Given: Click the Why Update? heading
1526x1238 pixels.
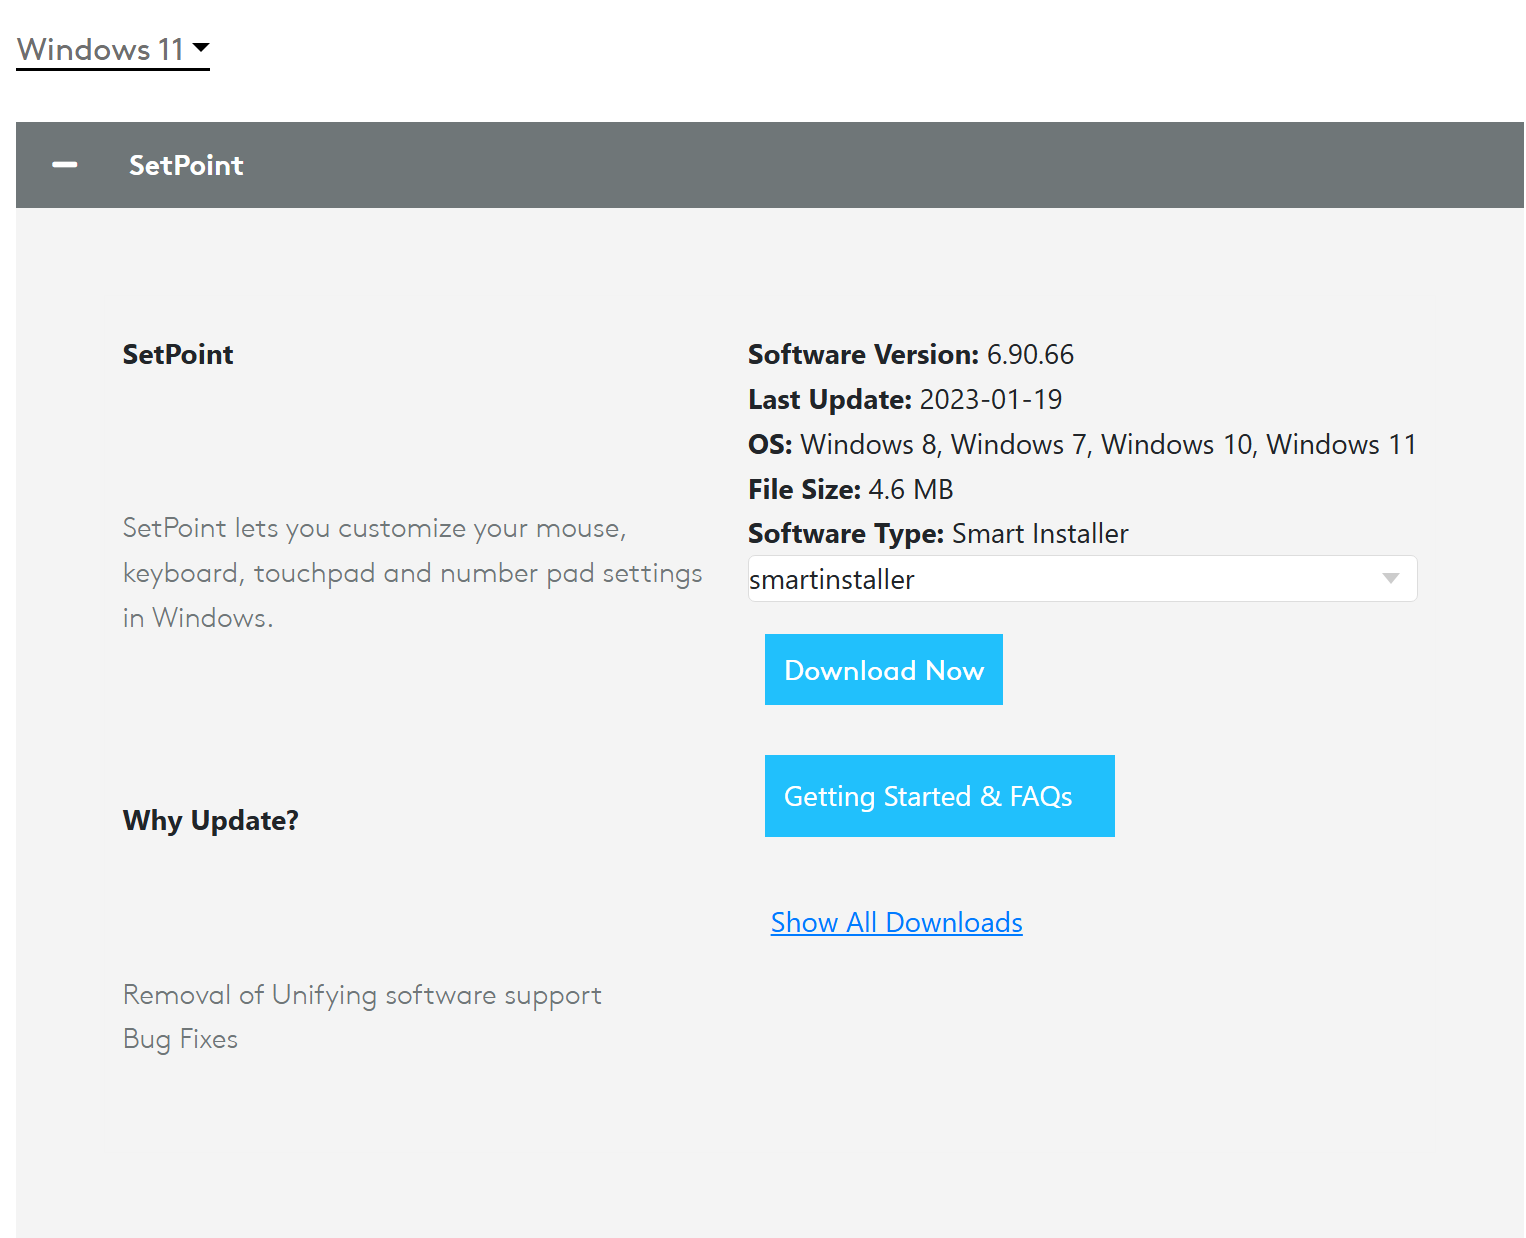Looking at the screenshot, I should click(211, 820).
